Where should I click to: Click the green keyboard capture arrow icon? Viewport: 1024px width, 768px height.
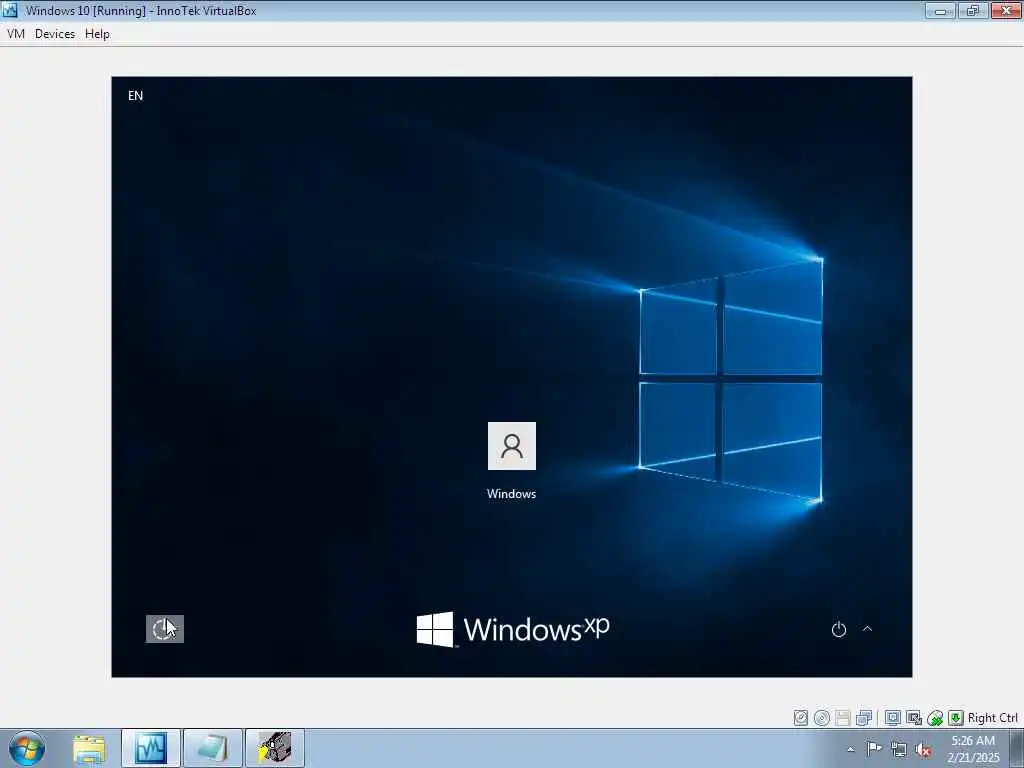pyautogui.click(x=955, y=718)
